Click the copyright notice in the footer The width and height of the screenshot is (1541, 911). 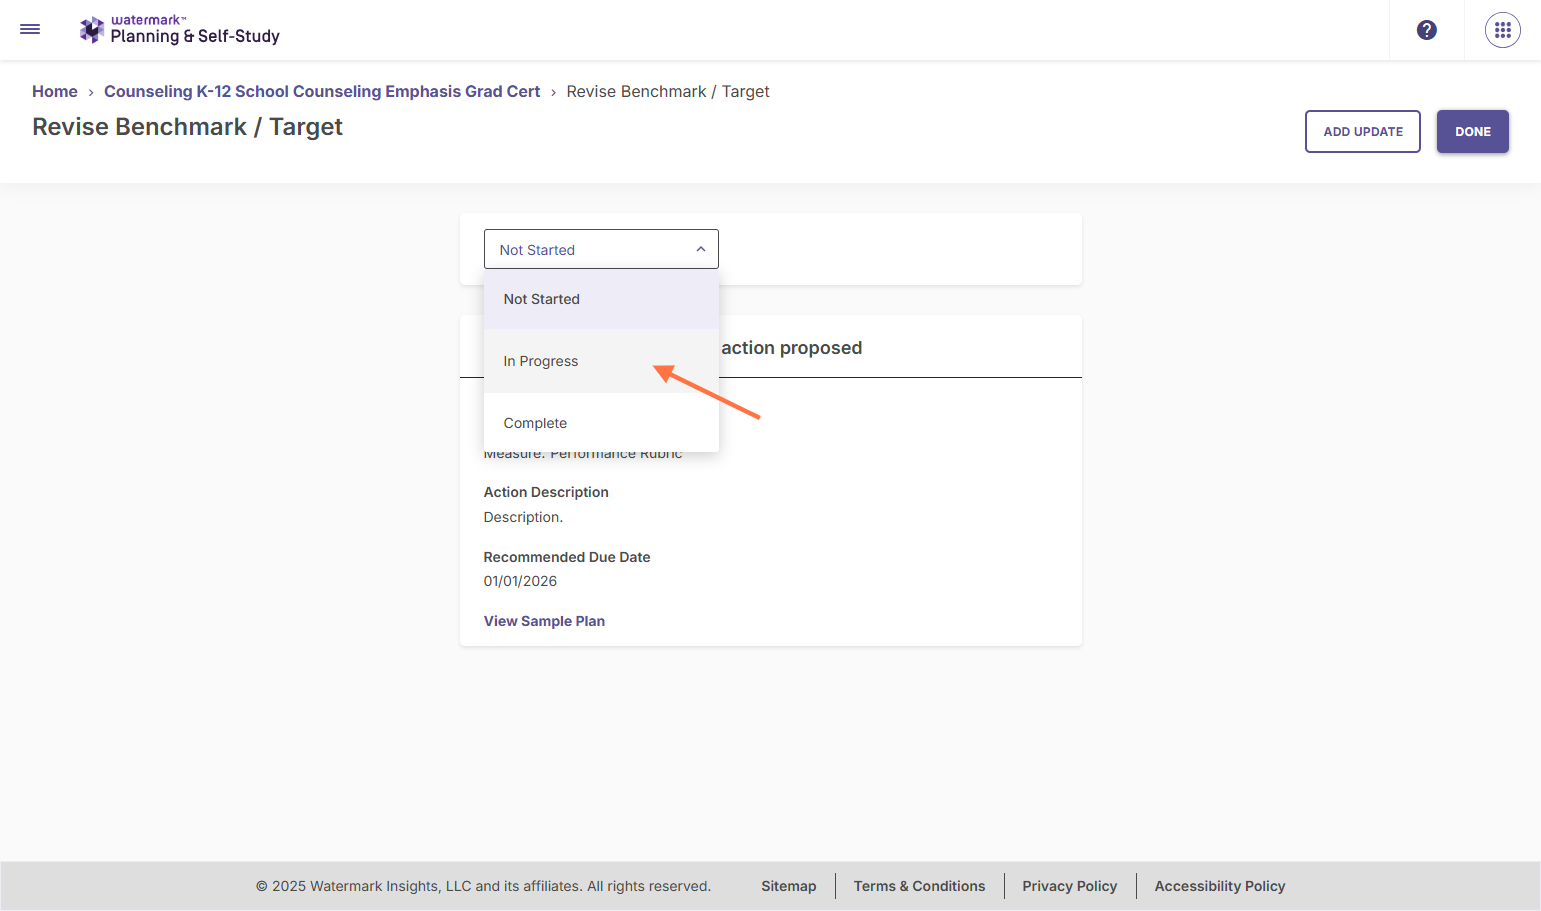pos(483,886)
